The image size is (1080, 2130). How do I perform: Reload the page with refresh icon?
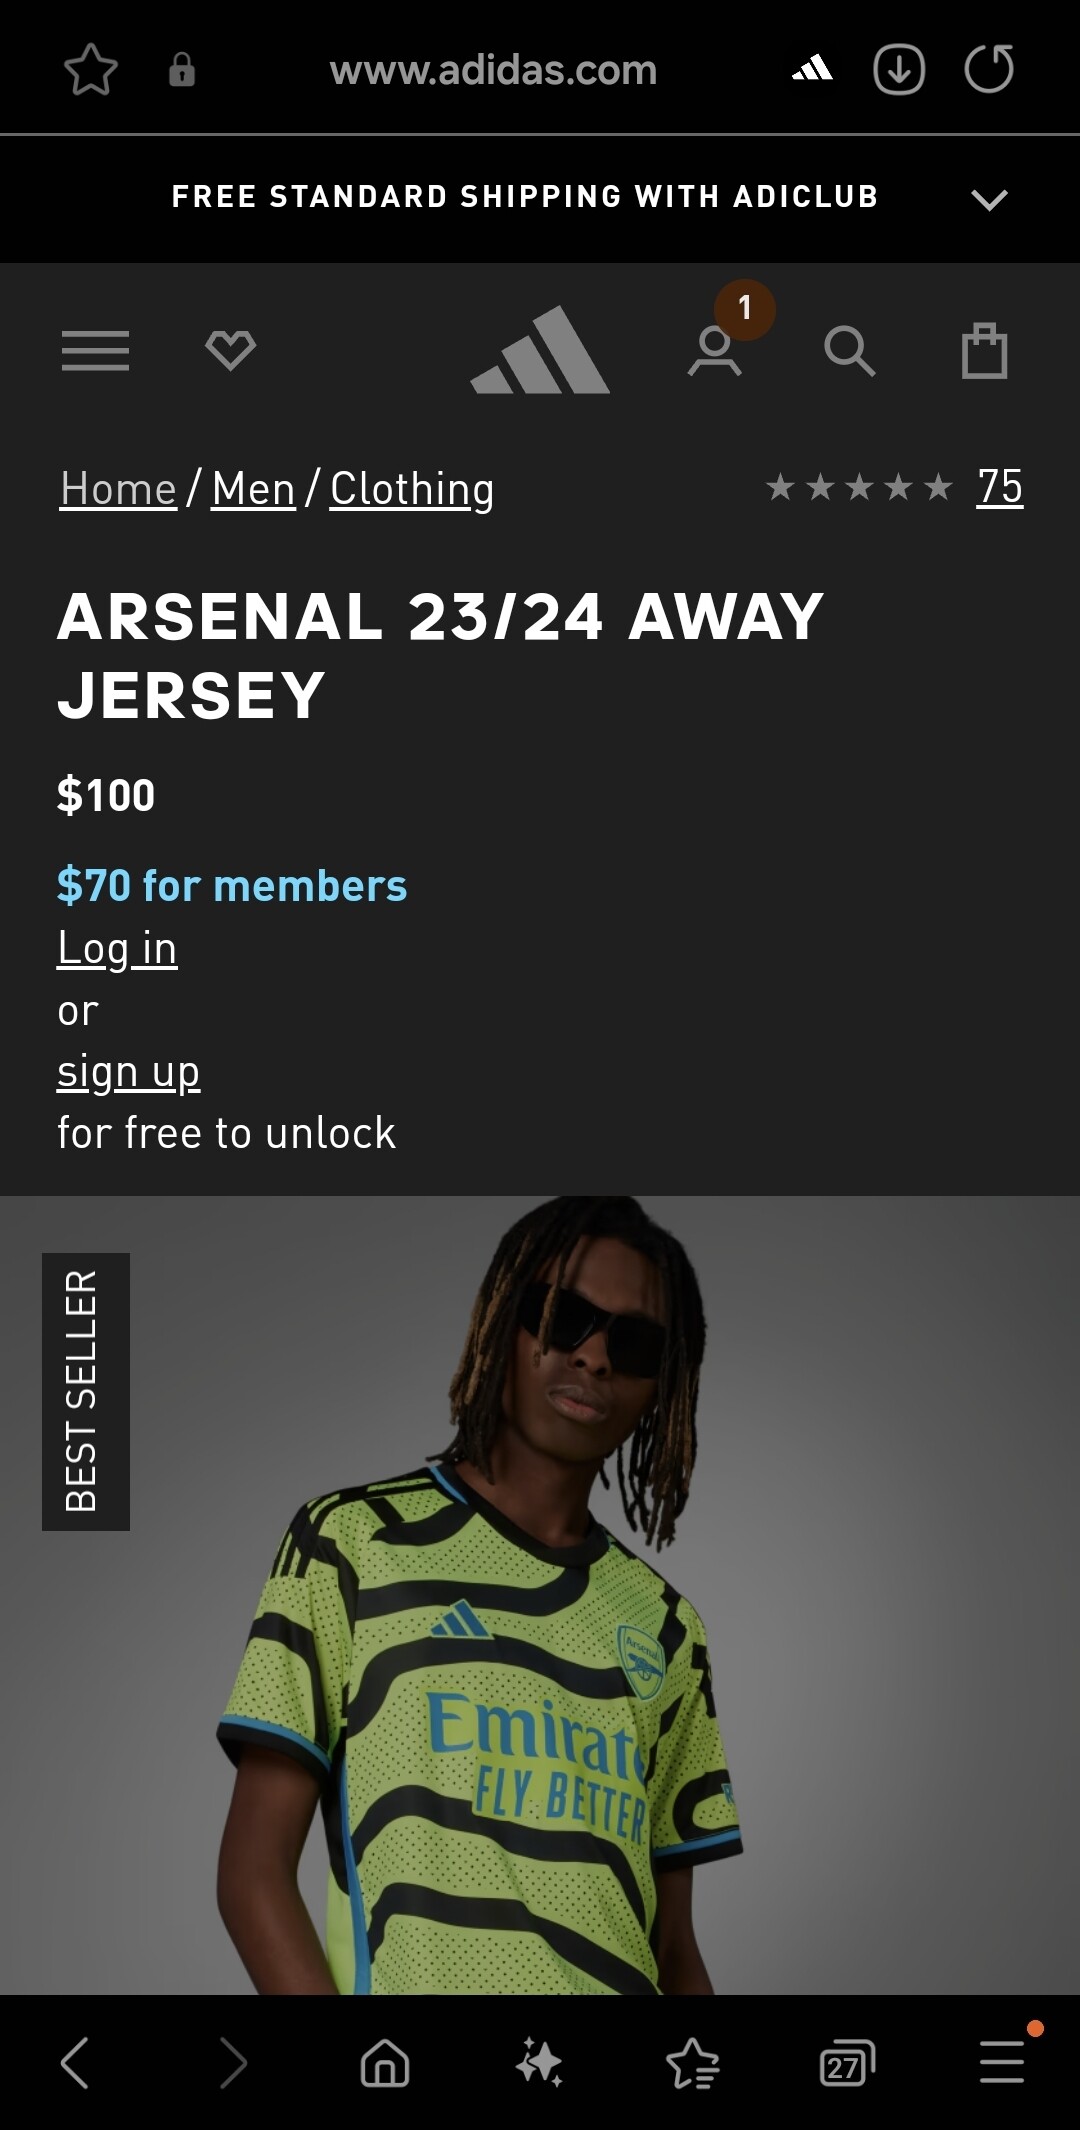989,69
